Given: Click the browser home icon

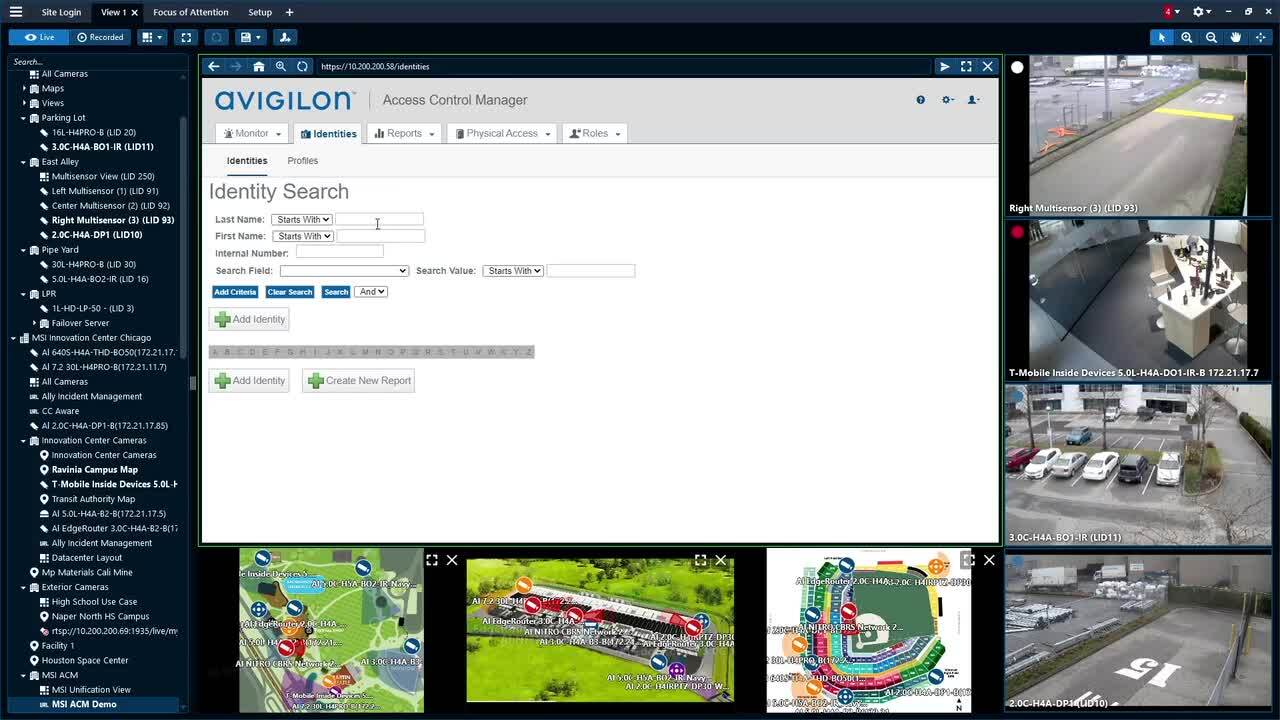Looking at the screenshot, I should pos(258,66).
